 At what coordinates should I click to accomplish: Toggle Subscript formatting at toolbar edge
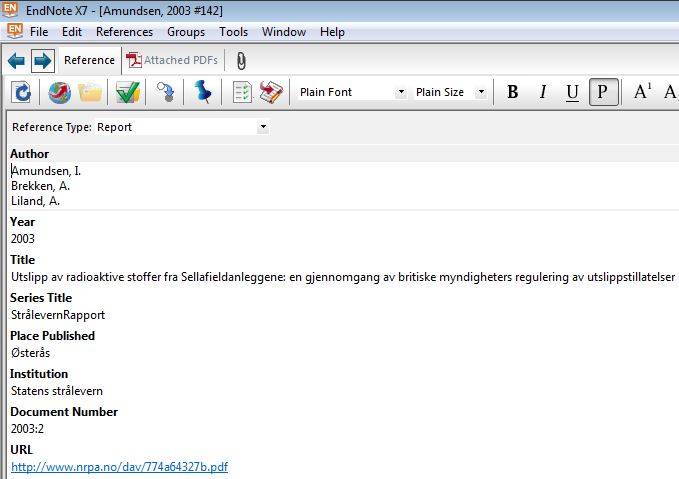coord(670,92)
